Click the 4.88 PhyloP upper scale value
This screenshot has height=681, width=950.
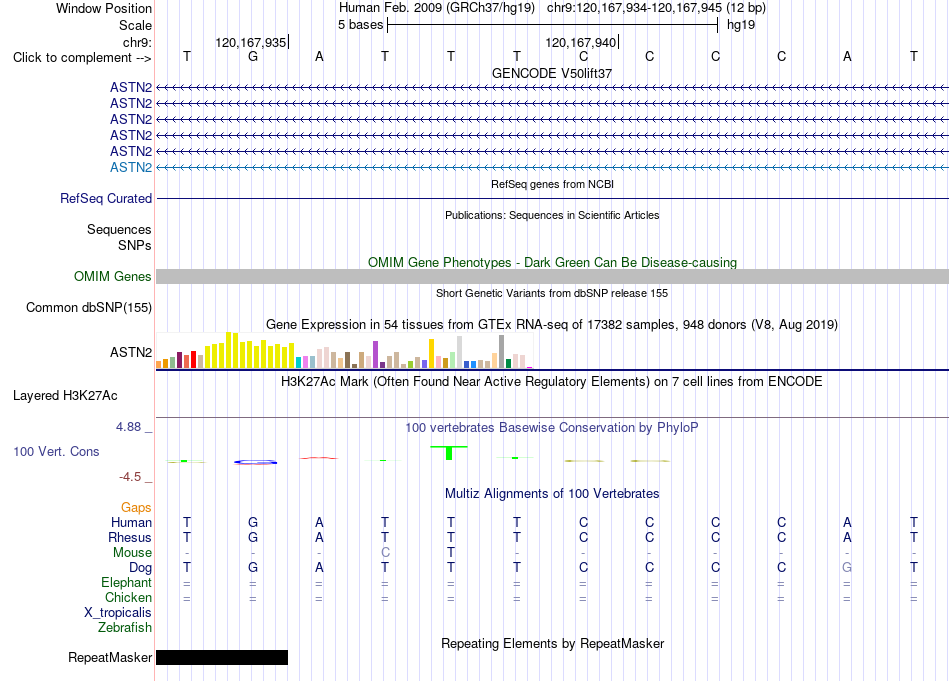coord(128,427)
